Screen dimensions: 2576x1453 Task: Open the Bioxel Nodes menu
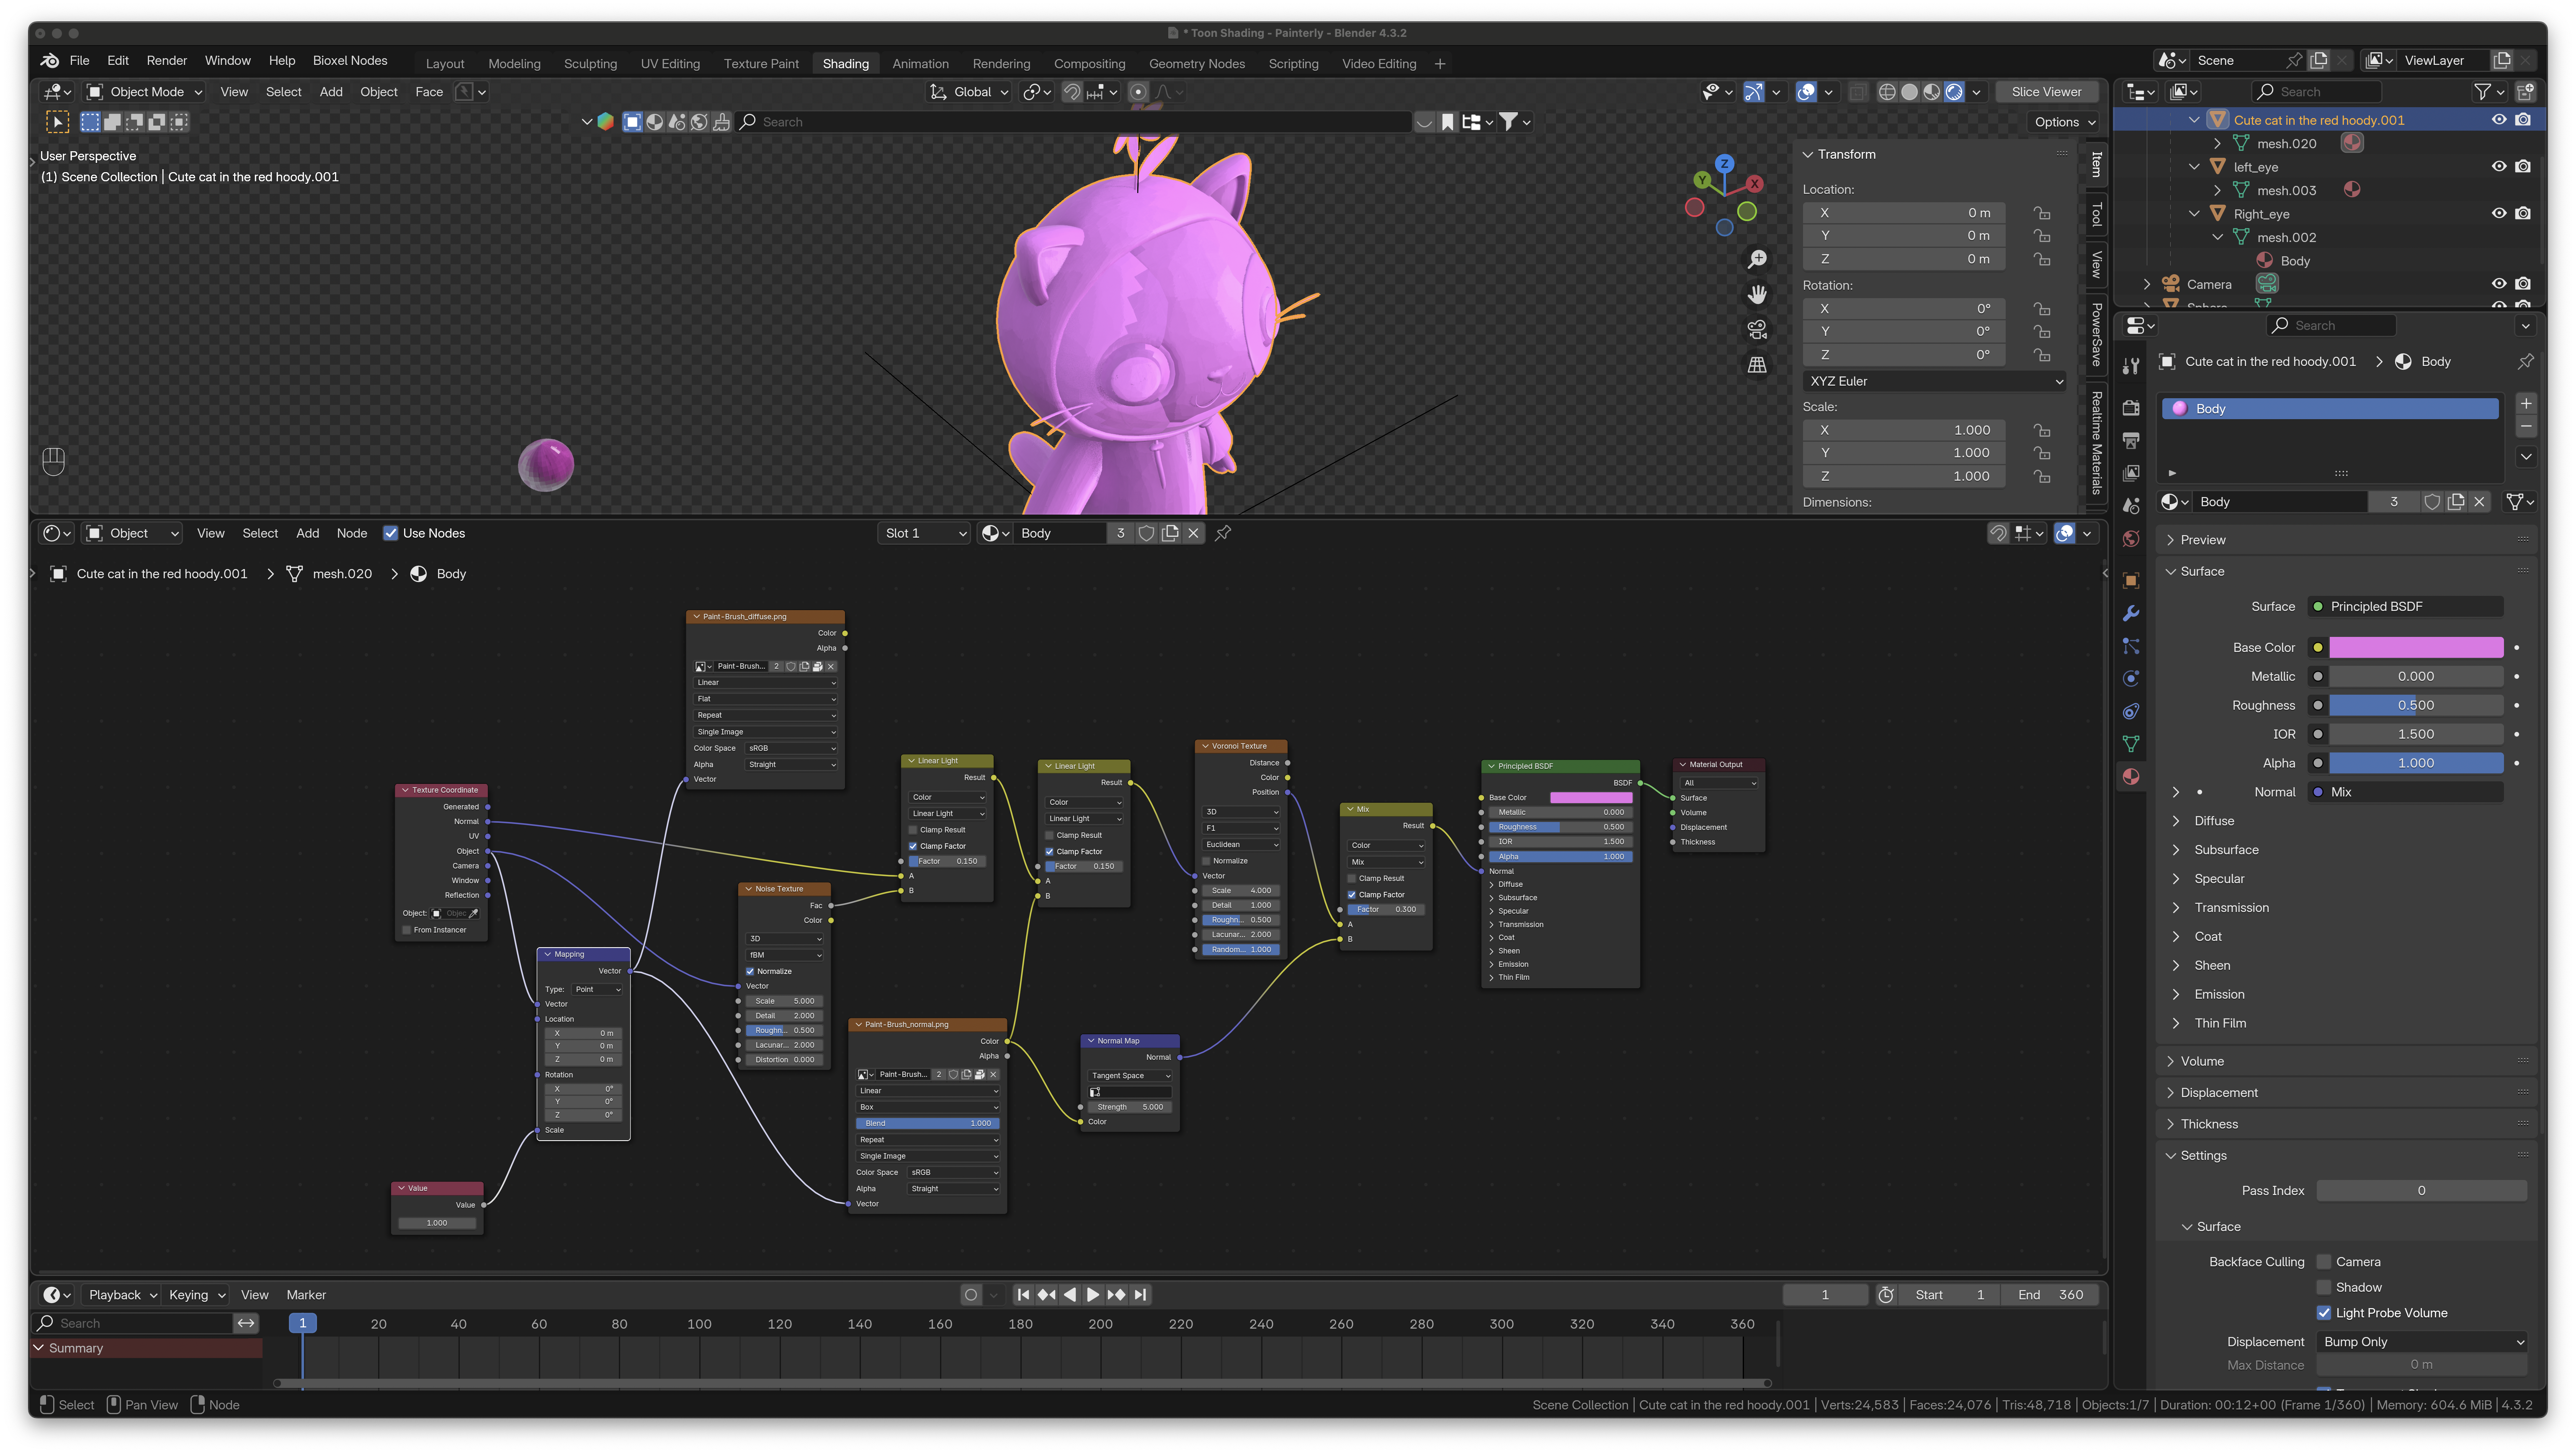[x=350, y=61]
